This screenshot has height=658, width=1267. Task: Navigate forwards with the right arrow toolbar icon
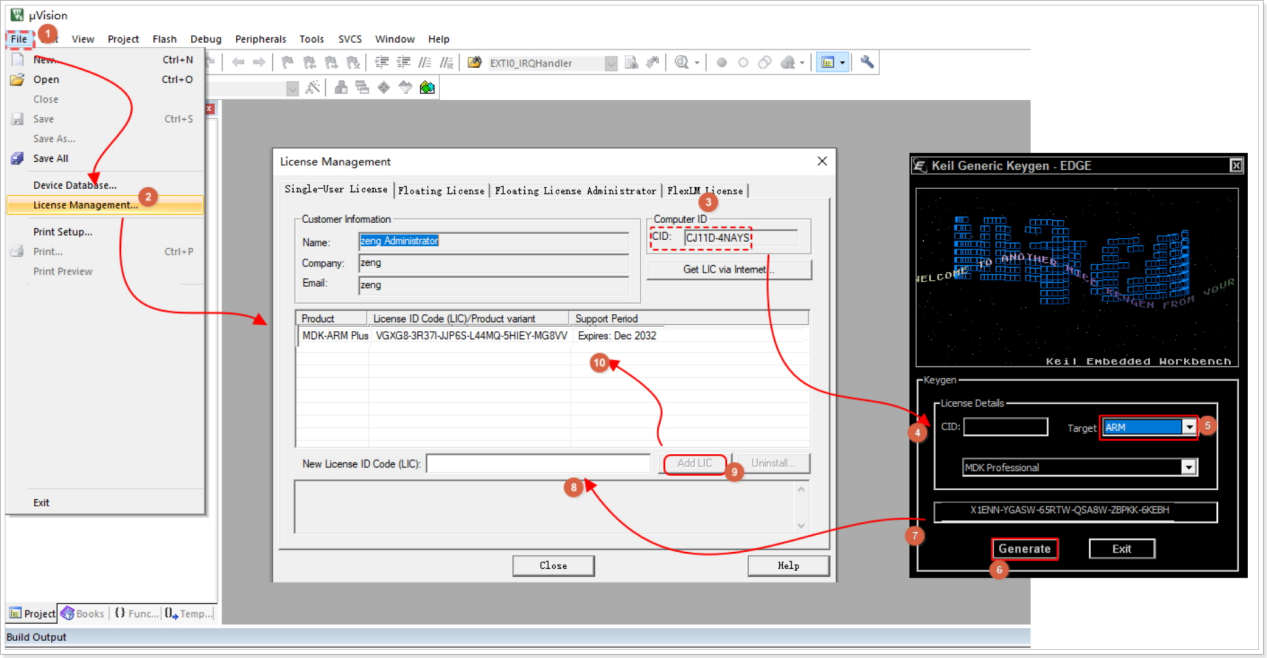[259, 62]
